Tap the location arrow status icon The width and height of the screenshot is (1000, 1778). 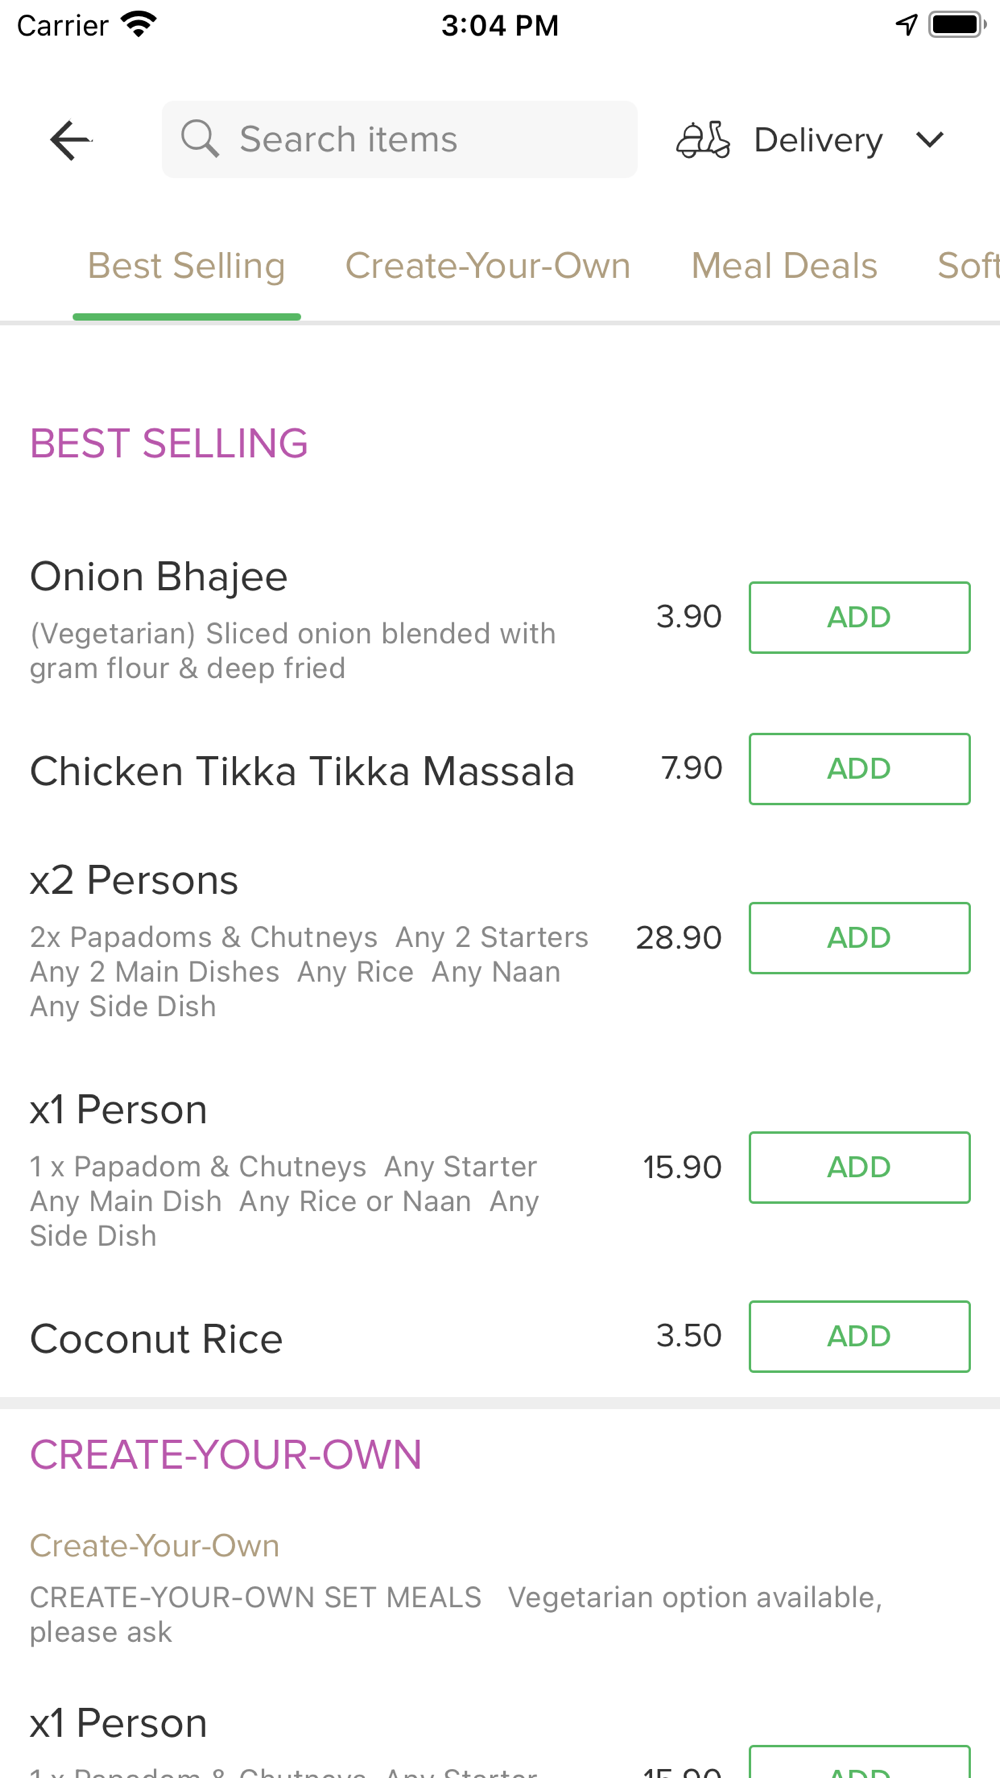[x=906, y=24]
